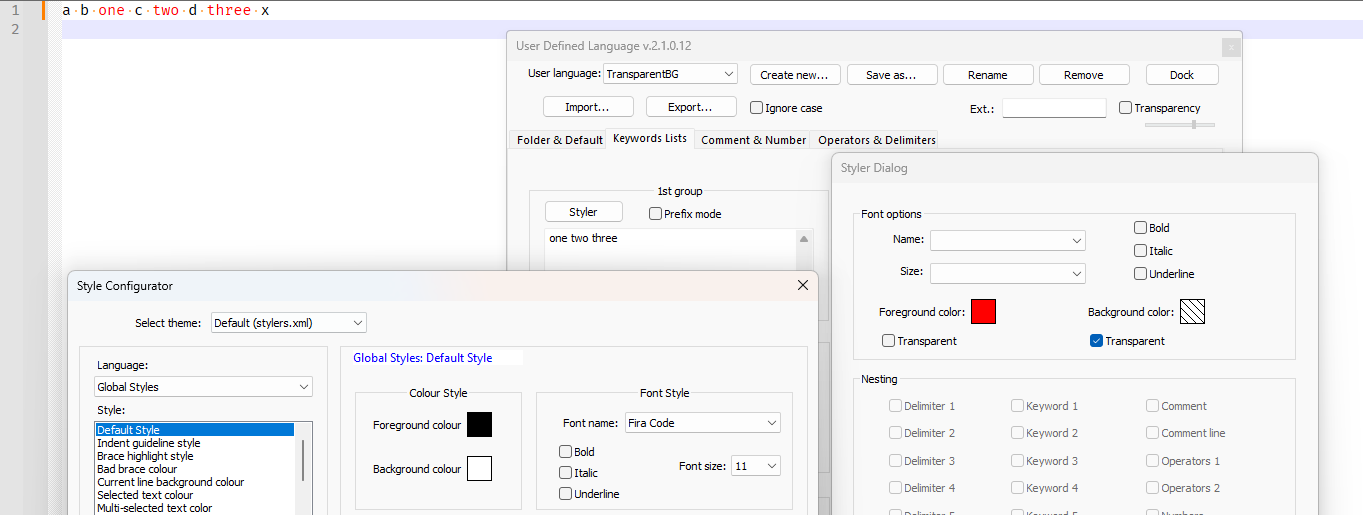Click the Export... button
The image size is (1363, 515).
pyautogui.click(x=691, y=107)
